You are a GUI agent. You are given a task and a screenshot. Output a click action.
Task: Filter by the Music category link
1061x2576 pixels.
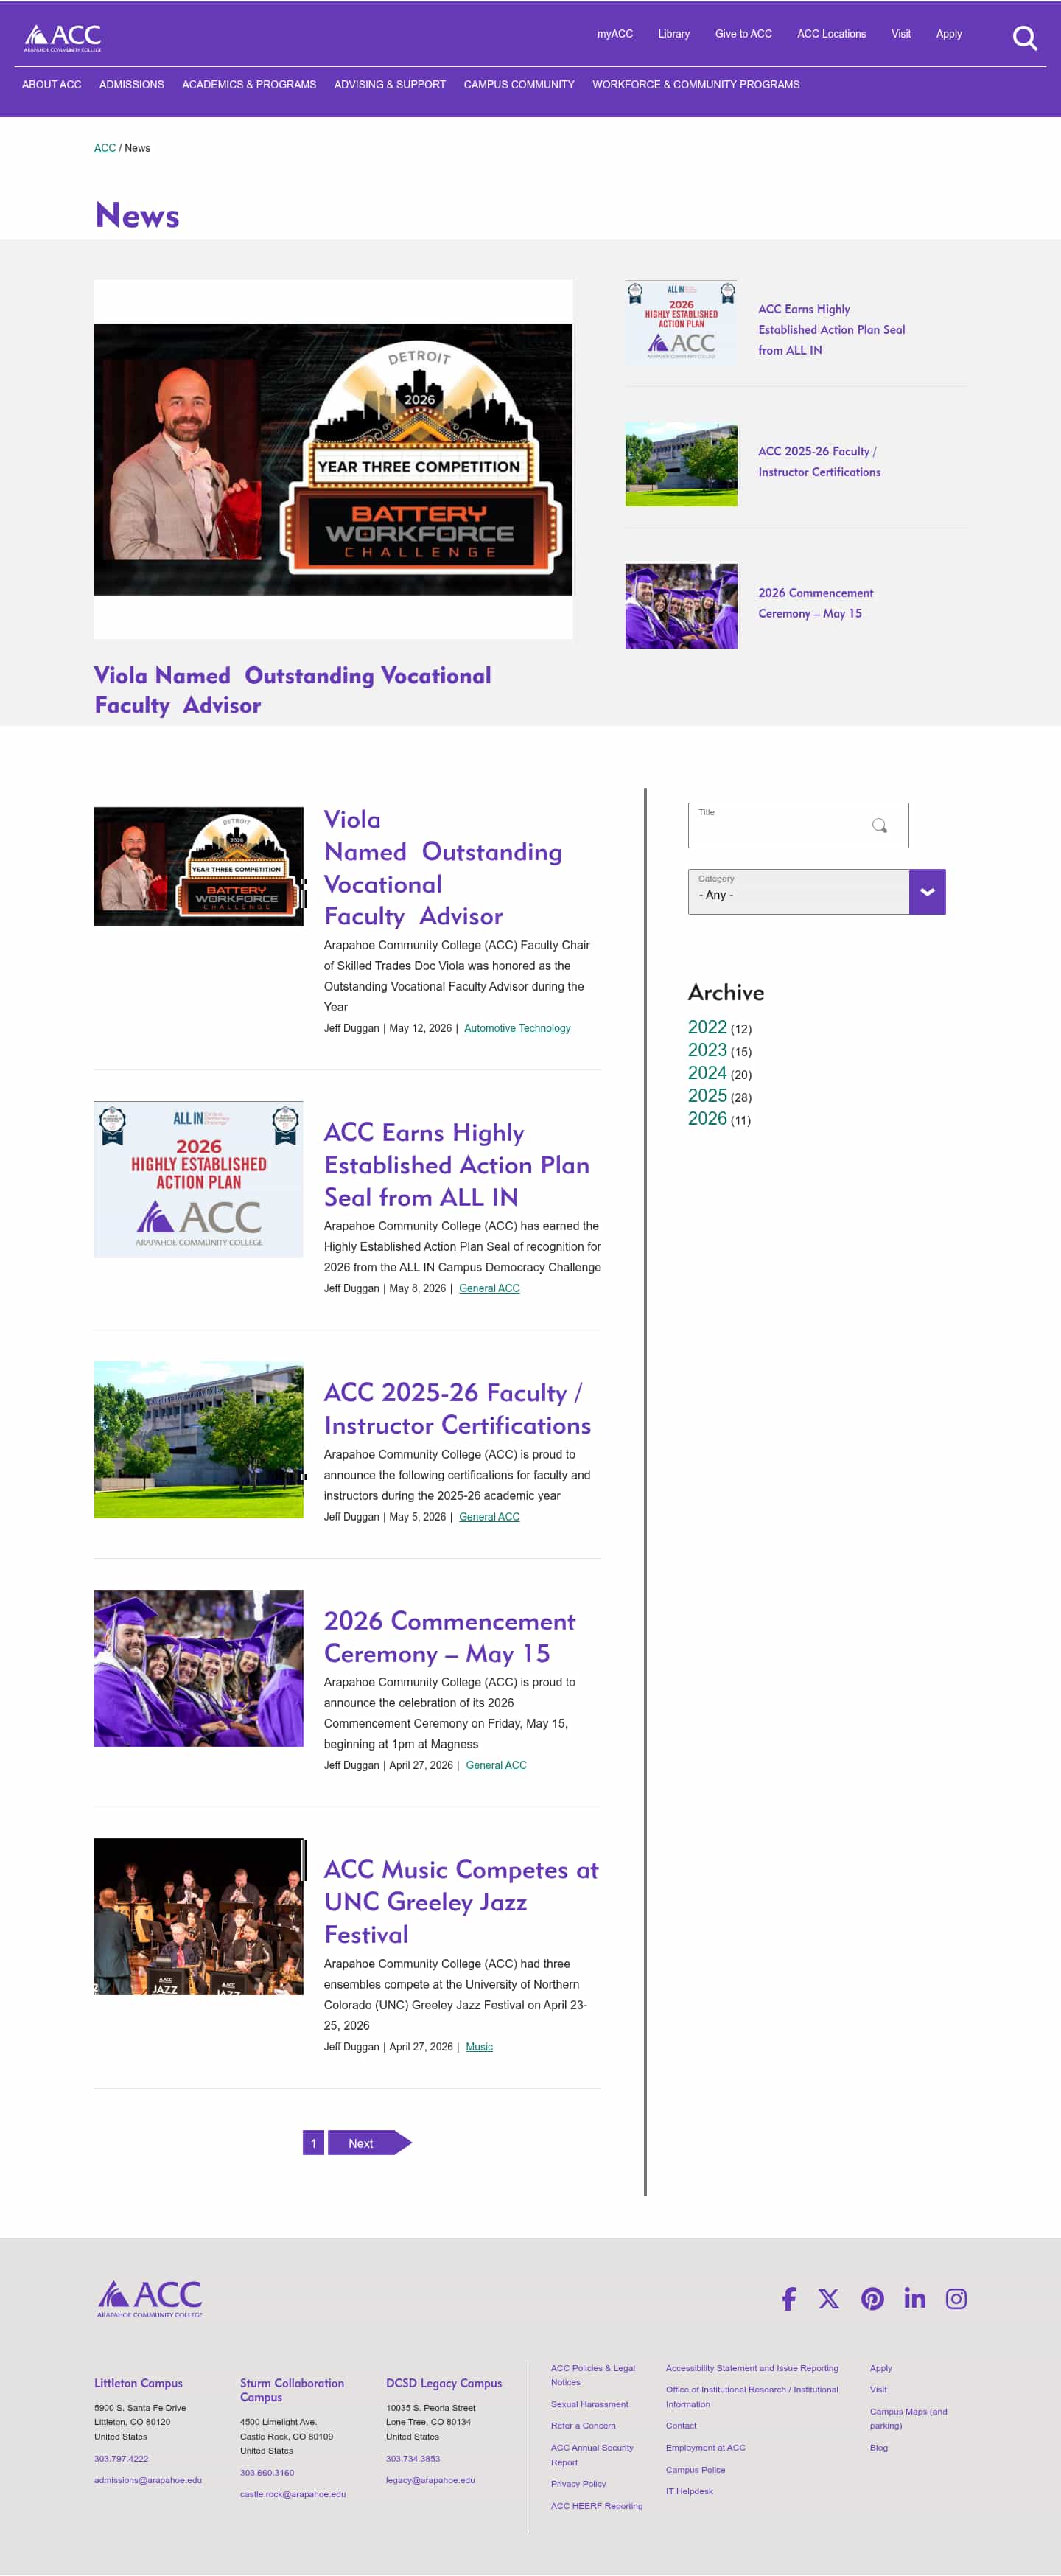coord(479,2047)
